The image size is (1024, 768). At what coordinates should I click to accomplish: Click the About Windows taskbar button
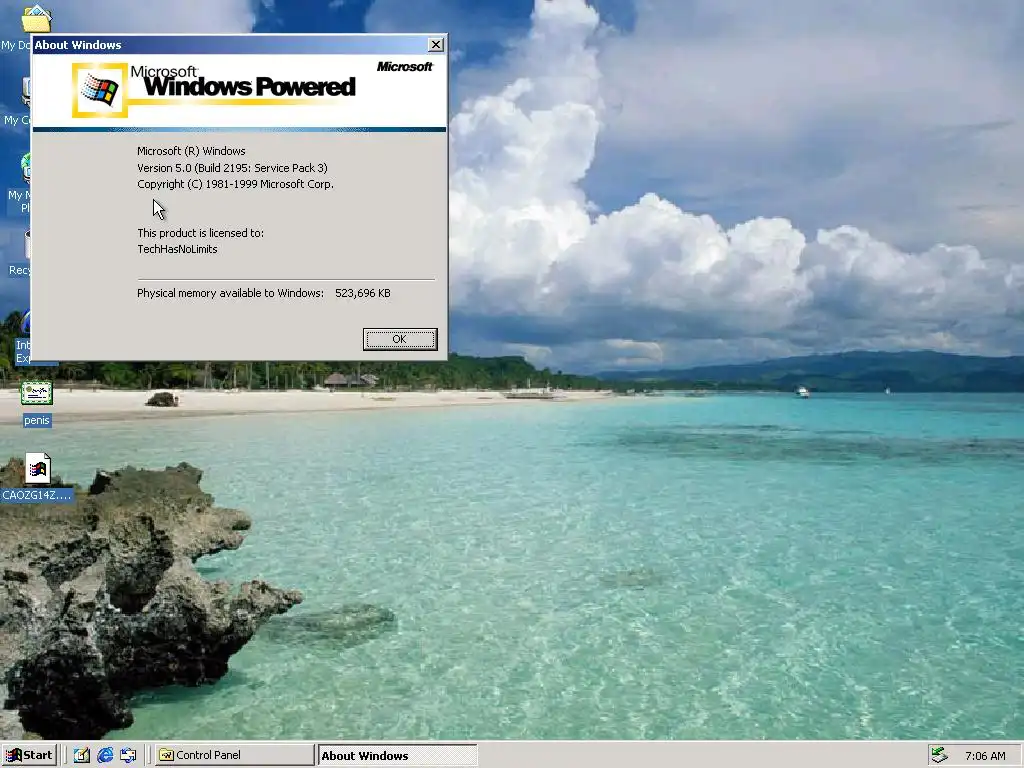(397, 756)
